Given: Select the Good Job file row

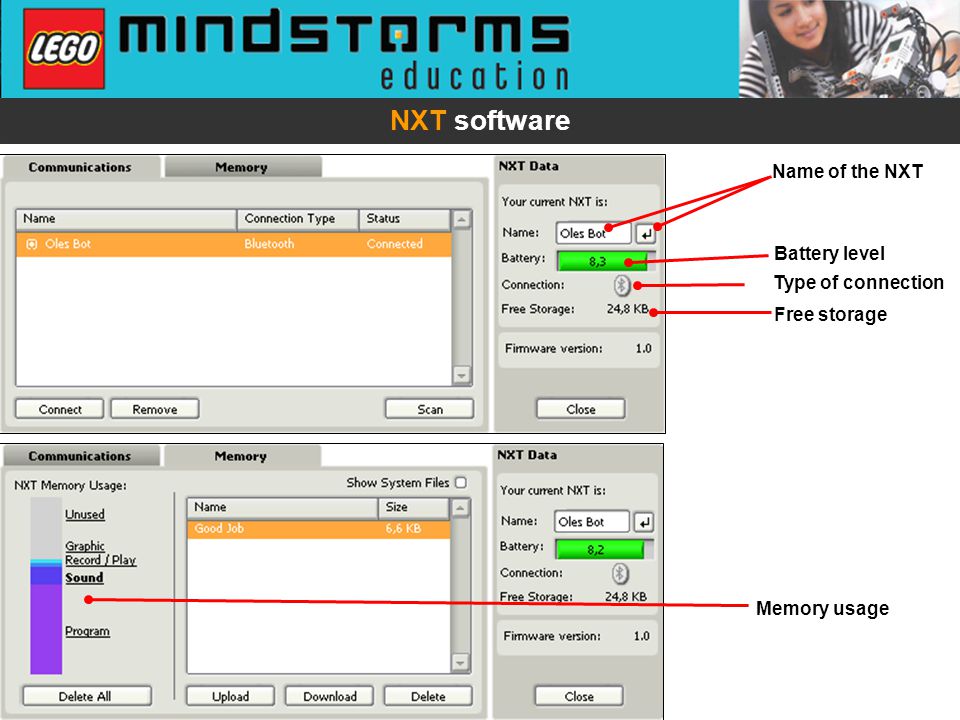Looking at the screenshot, I should tap(318, 528).
